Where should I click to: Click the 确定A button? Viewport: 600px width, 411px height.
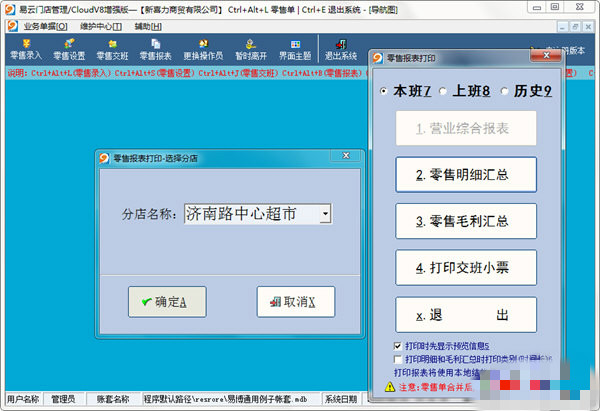point(167,302)
